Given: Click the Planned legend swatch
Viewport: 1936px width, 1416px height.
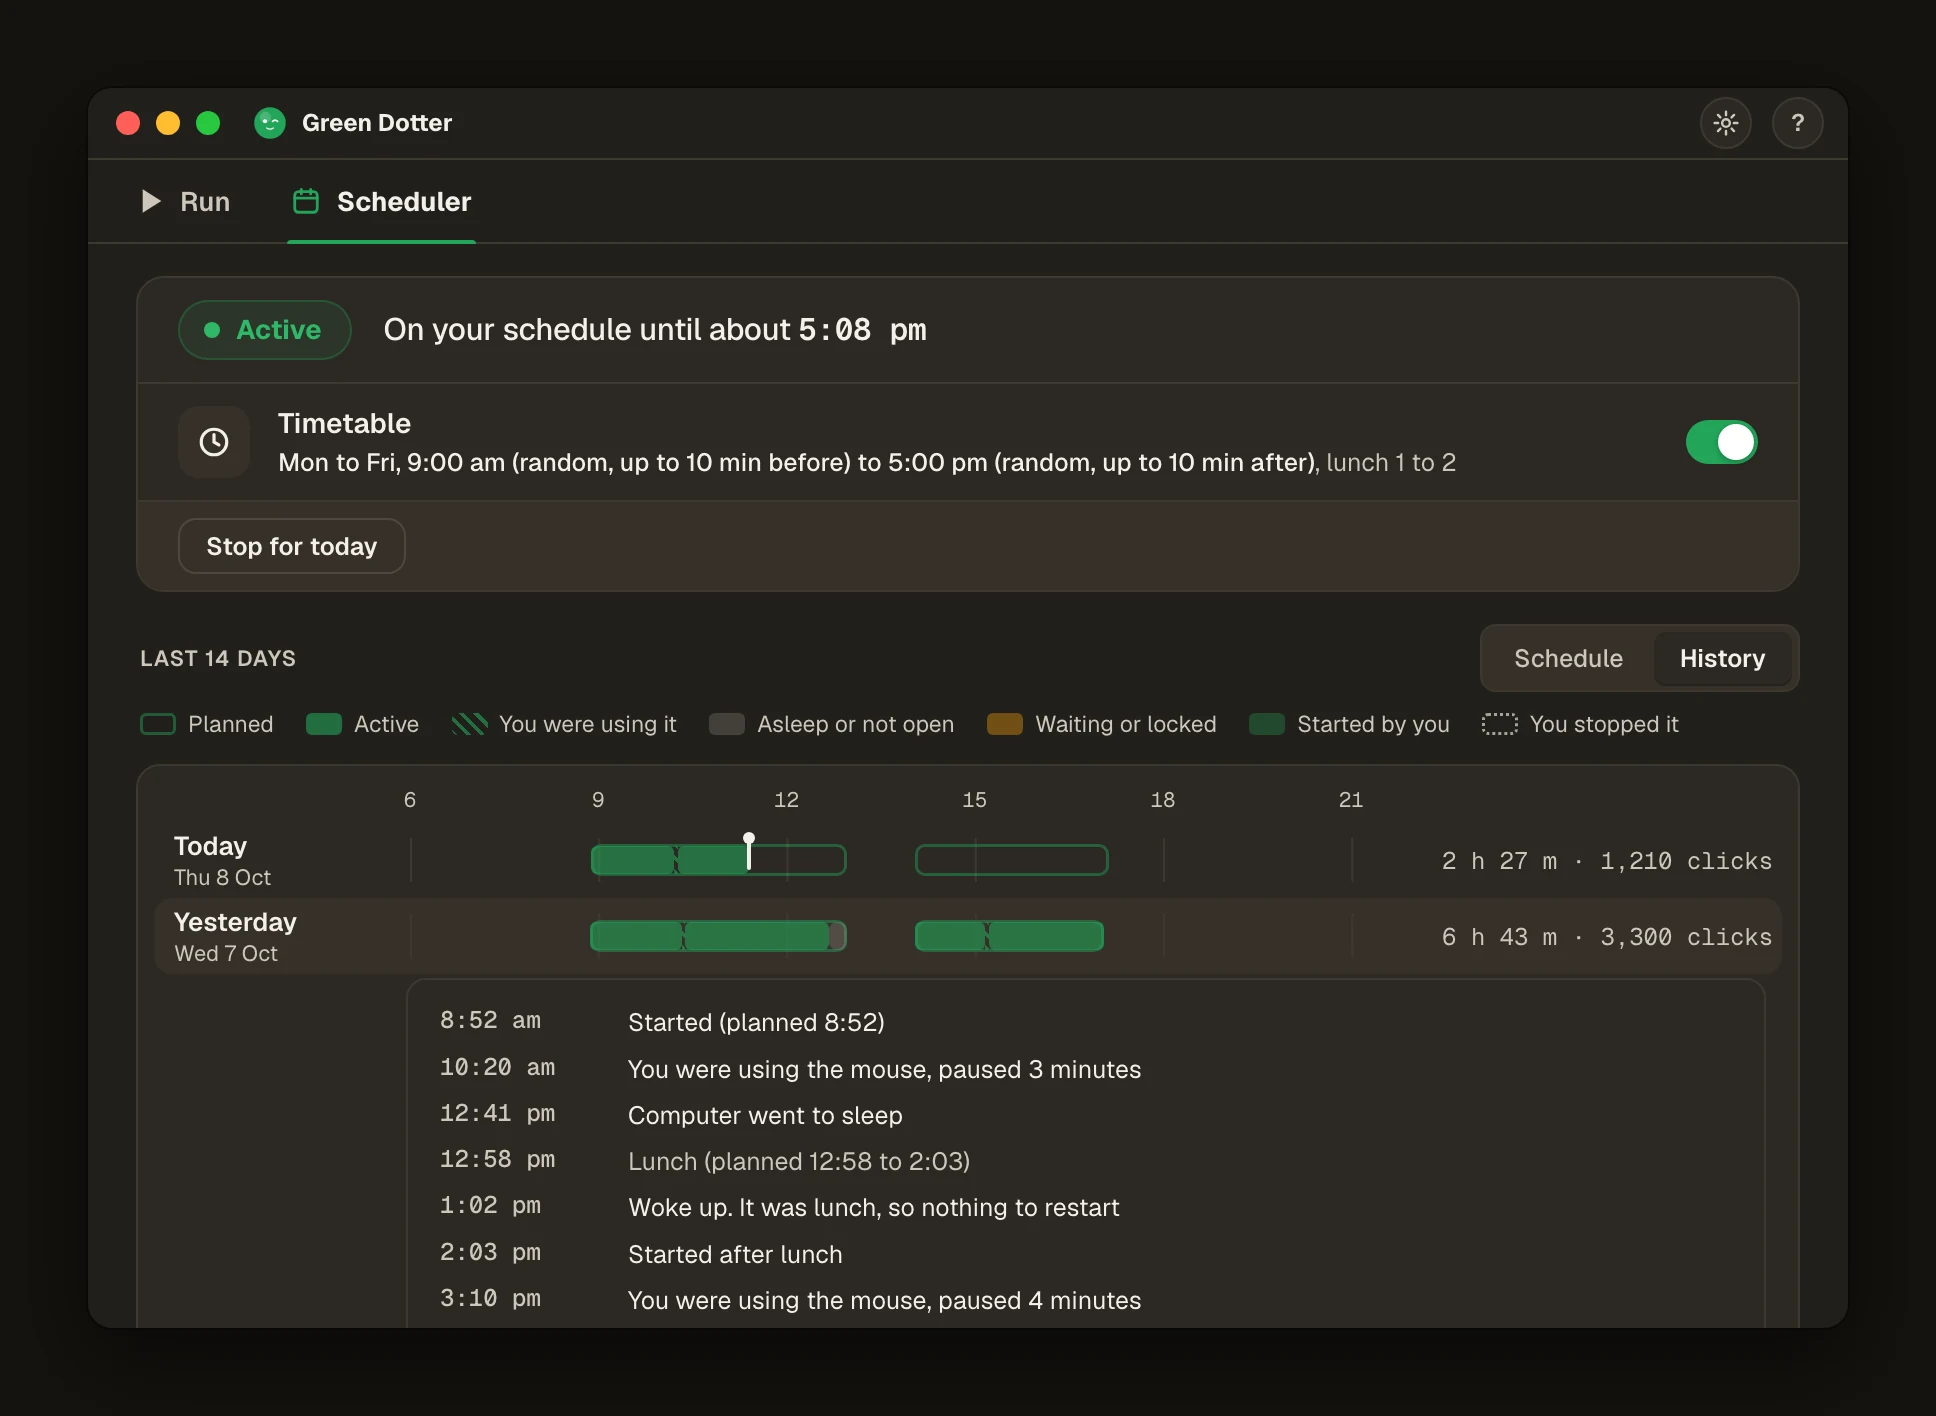Looking at the screenshot, I should pos(158,724).
